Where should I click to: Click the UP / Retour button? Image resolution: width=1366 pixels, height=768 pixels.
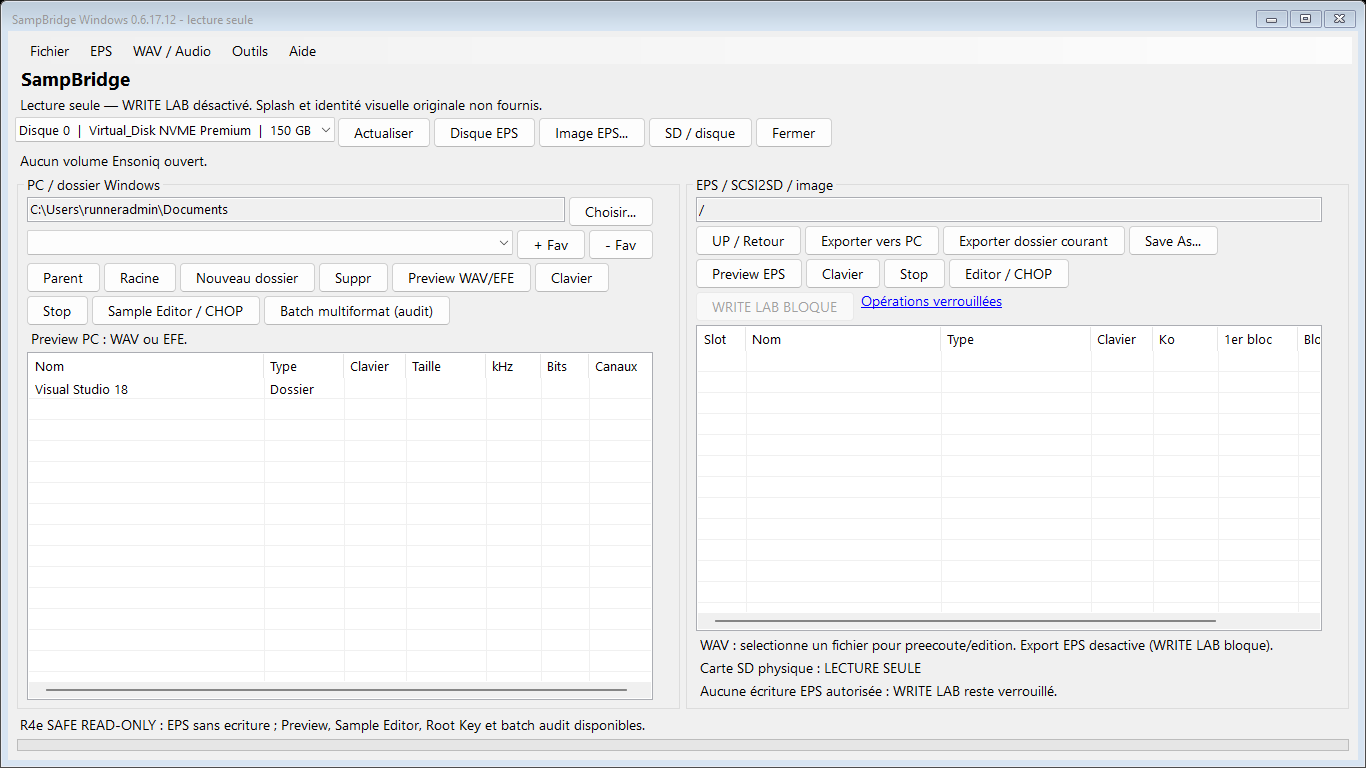pyautogui.click(x=748, y=241)
